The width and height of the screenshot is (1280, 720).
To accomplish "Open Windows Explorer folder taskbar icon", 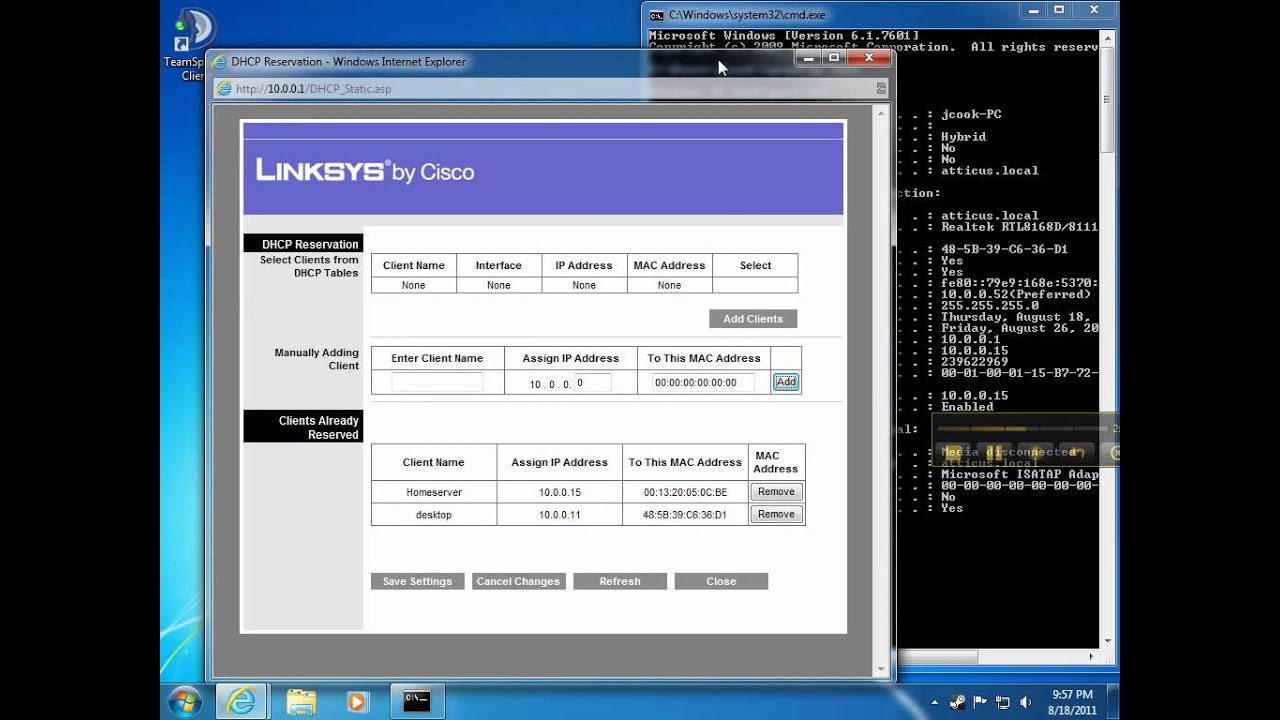I will [x=301, y=701].
